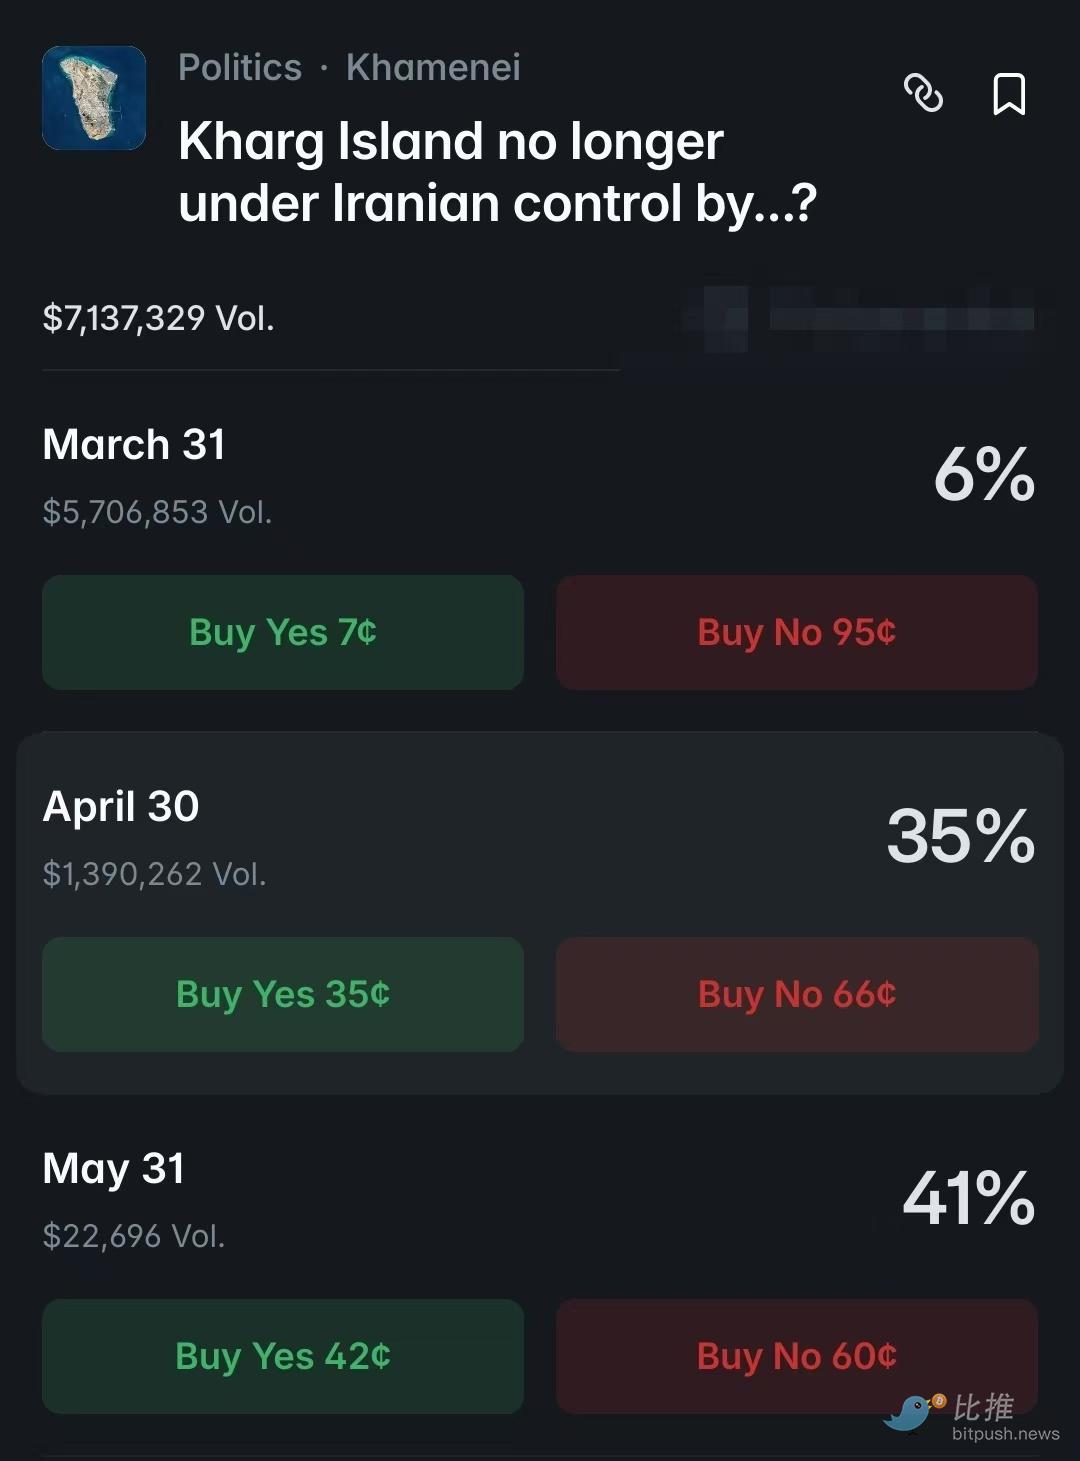This screenshot has width=1080, height=1461.
Task: Buy Yes at 7¢ for March 31
Action: pos(283,632)
